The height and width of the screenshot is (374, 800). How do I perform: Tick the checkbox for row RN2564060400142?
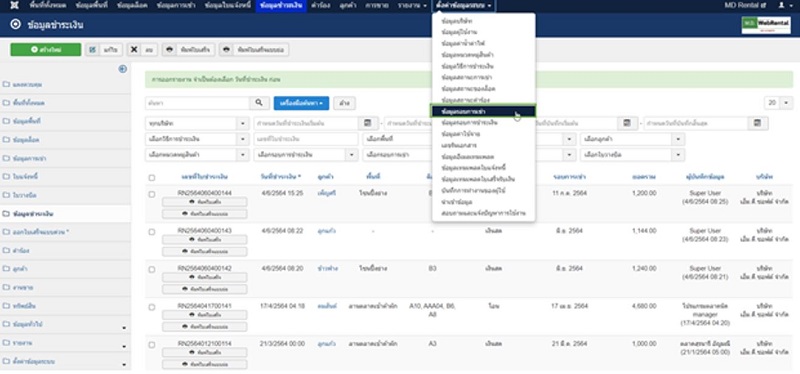click(x=152, y=269)
